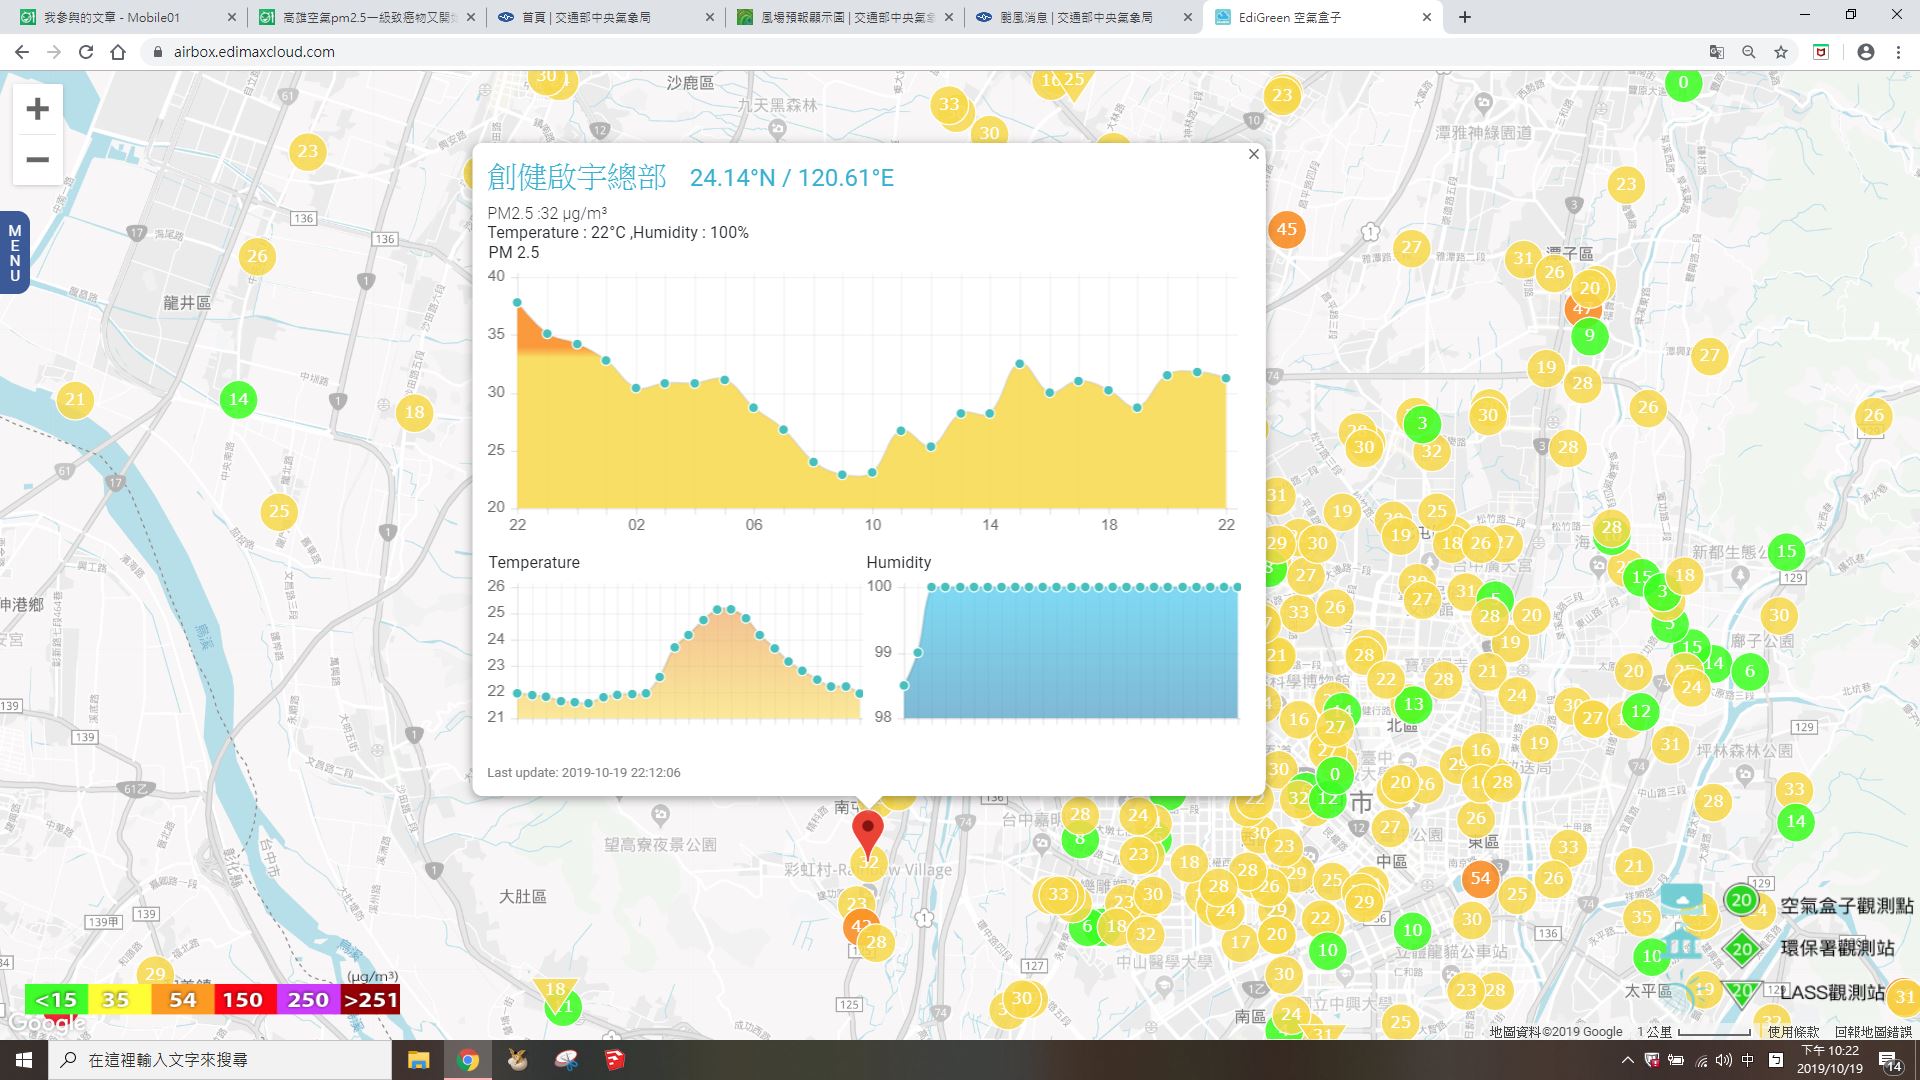Click the 中 input method indicator

point(1748,1060)
